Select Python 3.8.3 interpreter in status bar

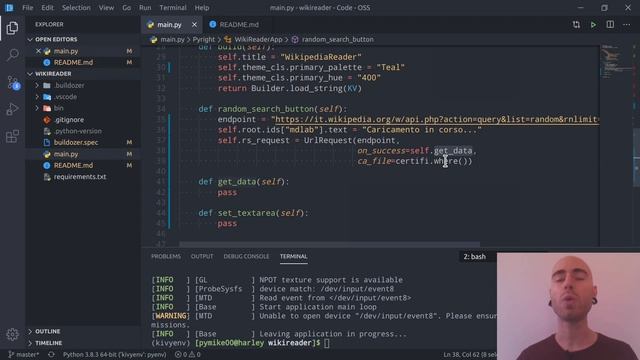(114, 354)
